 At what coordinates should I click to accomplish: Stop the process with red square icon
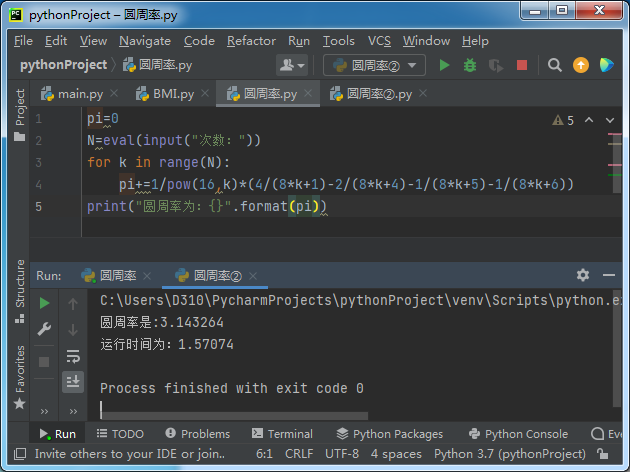[522, 65]
